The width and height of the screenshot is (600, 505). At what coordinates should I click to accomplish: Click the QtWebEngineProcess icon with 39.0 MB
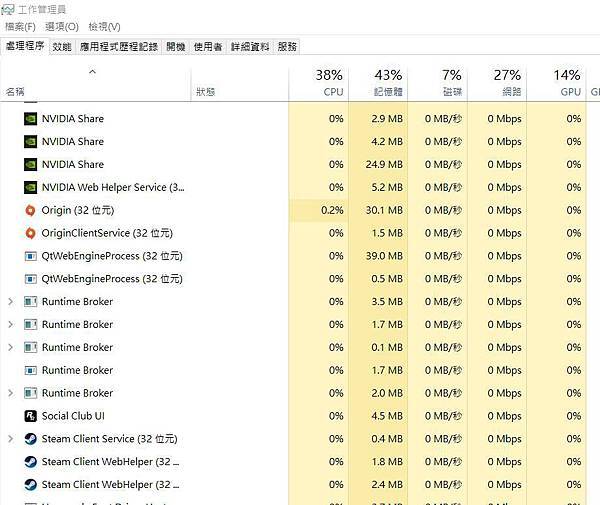[31, 256]
